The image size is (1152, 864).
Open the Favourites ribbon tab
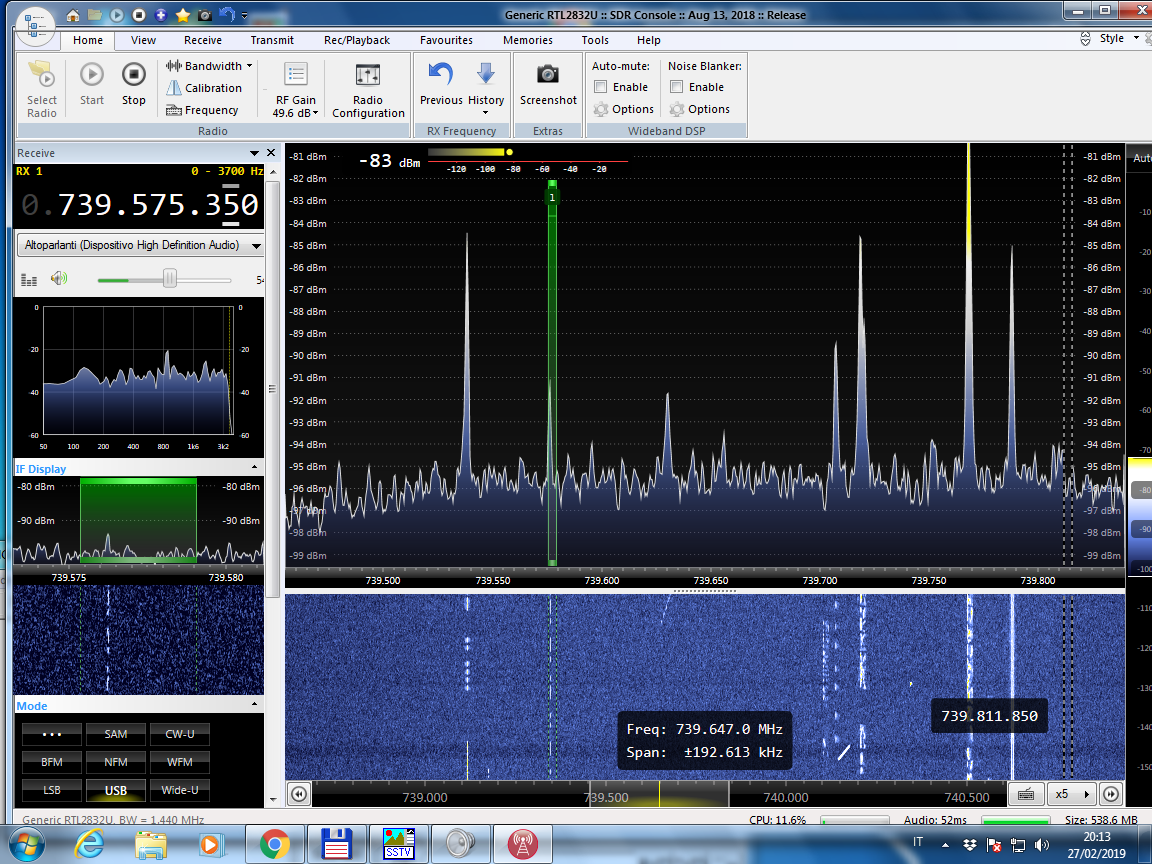coord(446,40)
